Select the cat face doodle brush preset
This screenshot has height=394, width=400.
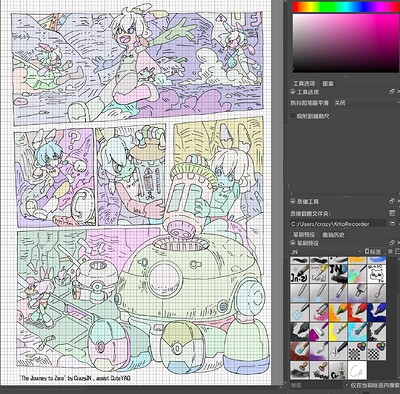coord(377,273)
